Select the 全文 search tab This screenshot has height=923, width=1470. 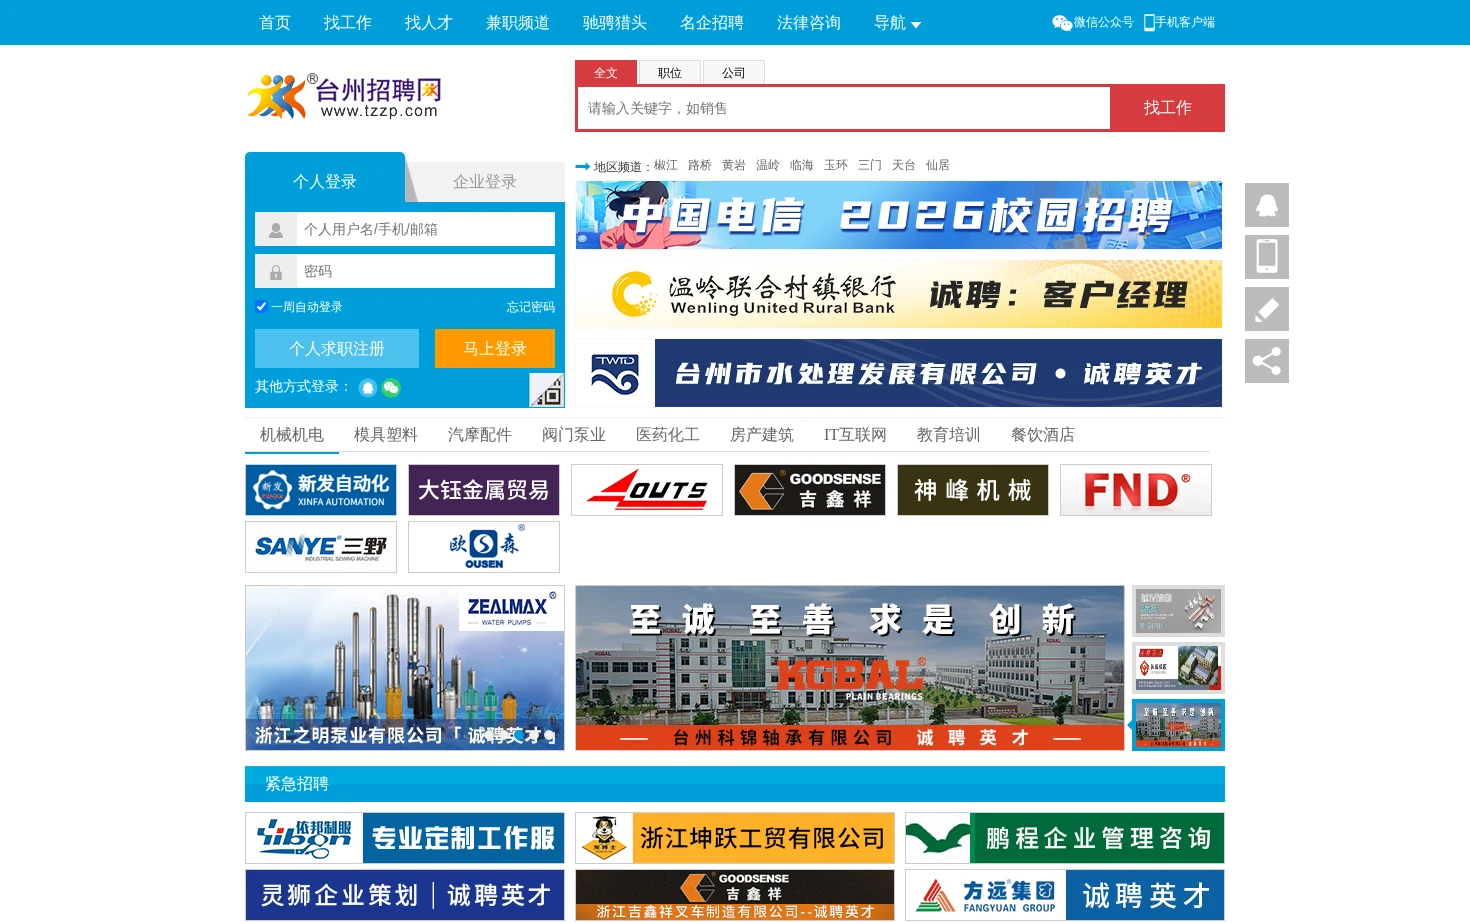pyautogui.click(x=606, y=73)
